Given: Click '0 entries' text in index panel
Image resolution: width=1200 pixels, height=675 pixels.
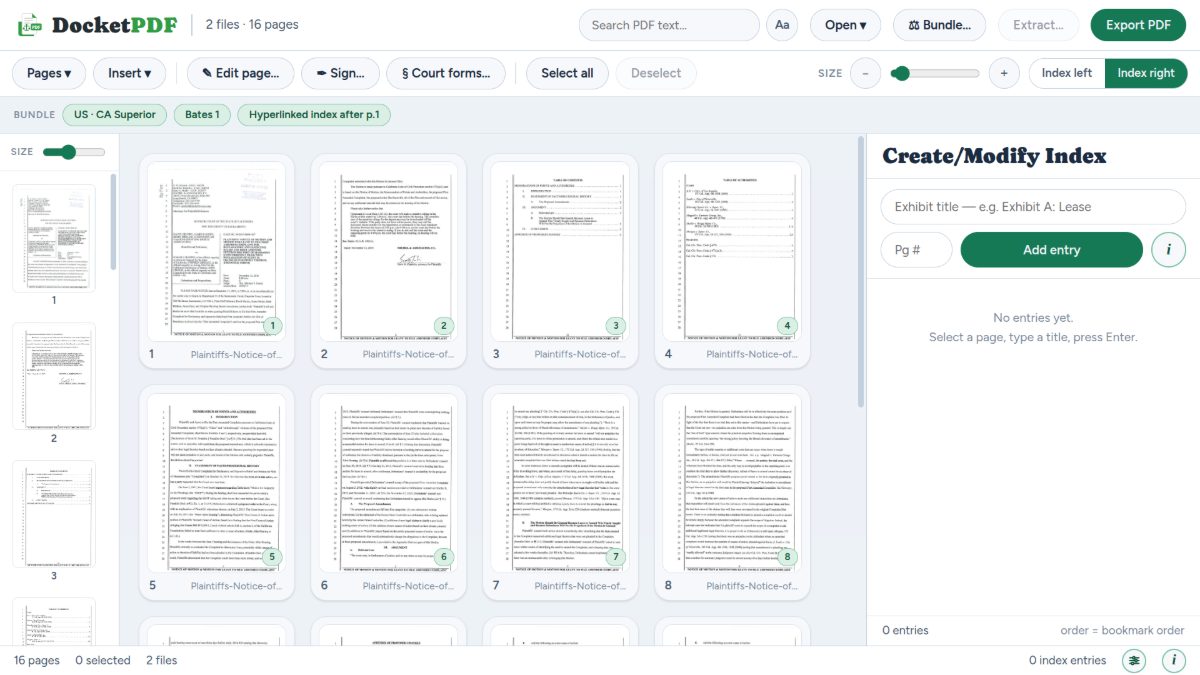Looking at the screenshot, I should (x=905, y=630).
